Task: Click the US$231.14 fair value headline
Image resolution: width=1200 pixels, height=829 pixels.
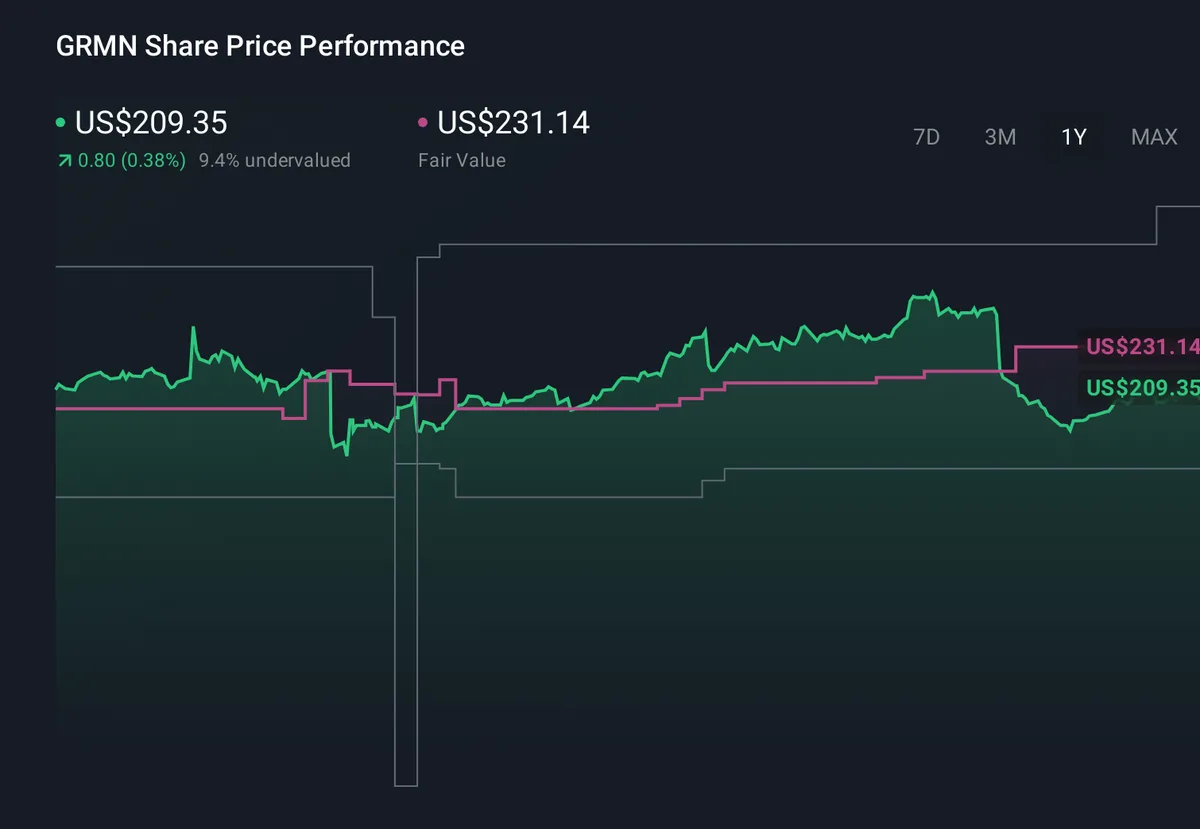Action: 513,123
